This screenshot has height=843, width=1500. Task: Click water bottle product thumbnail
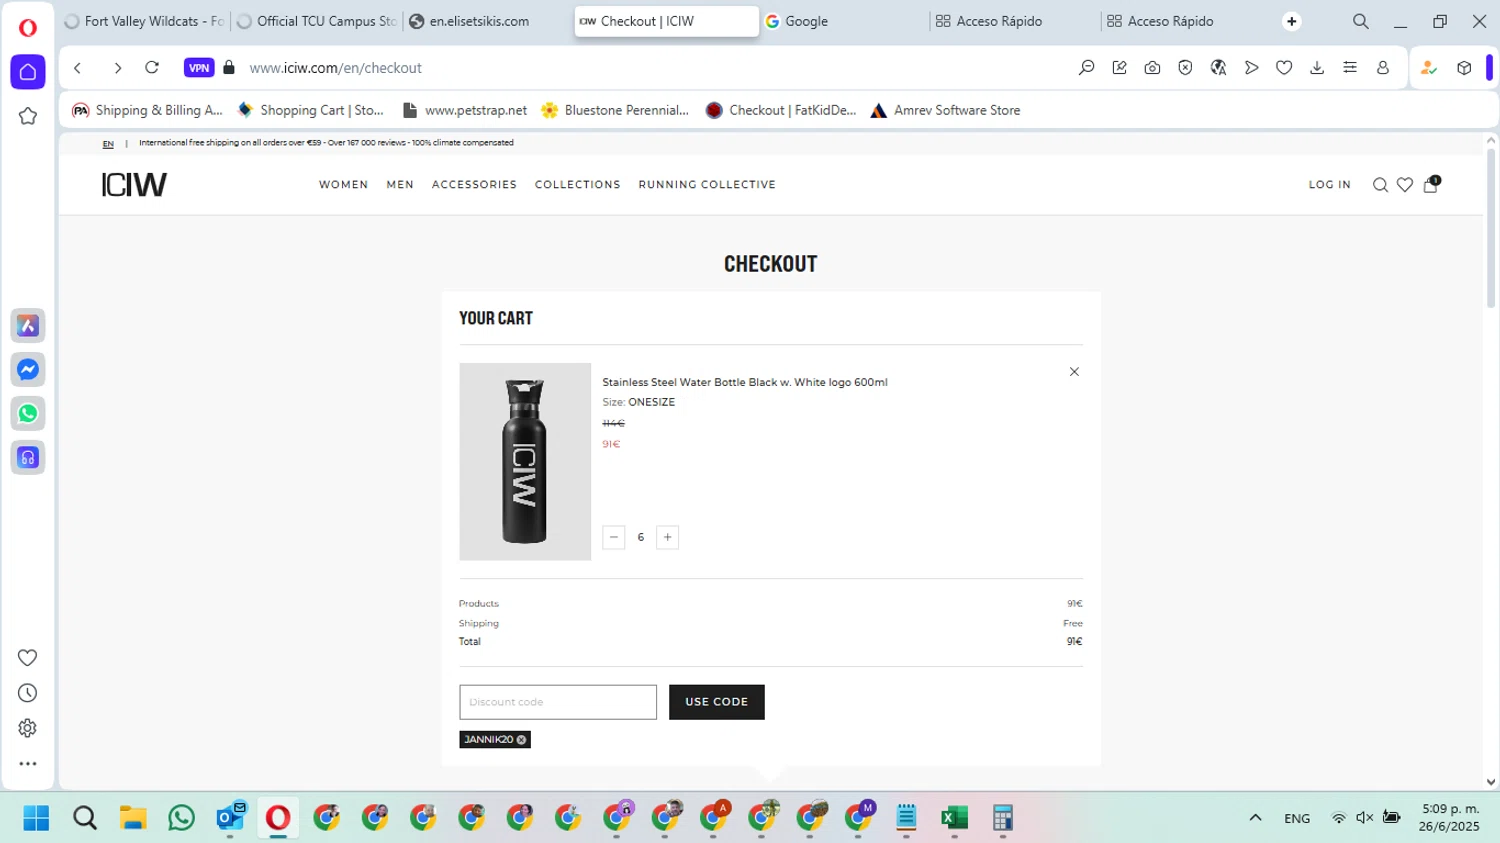click(525, 461)
